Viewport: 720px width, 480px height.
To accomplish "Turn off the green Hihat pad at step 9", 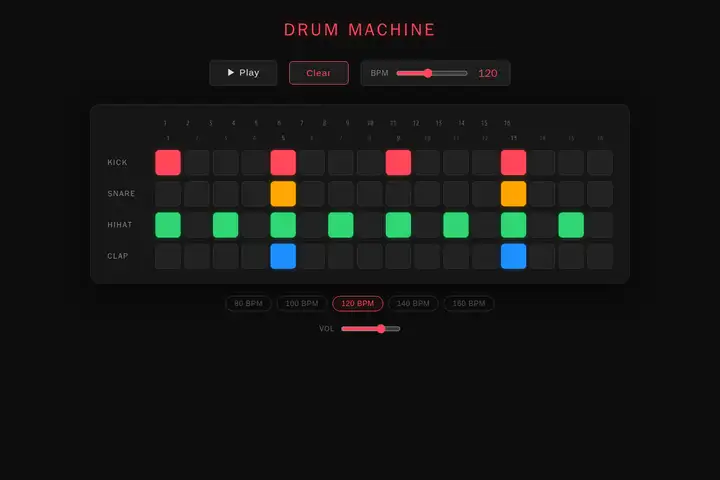I will click(398, 225).
